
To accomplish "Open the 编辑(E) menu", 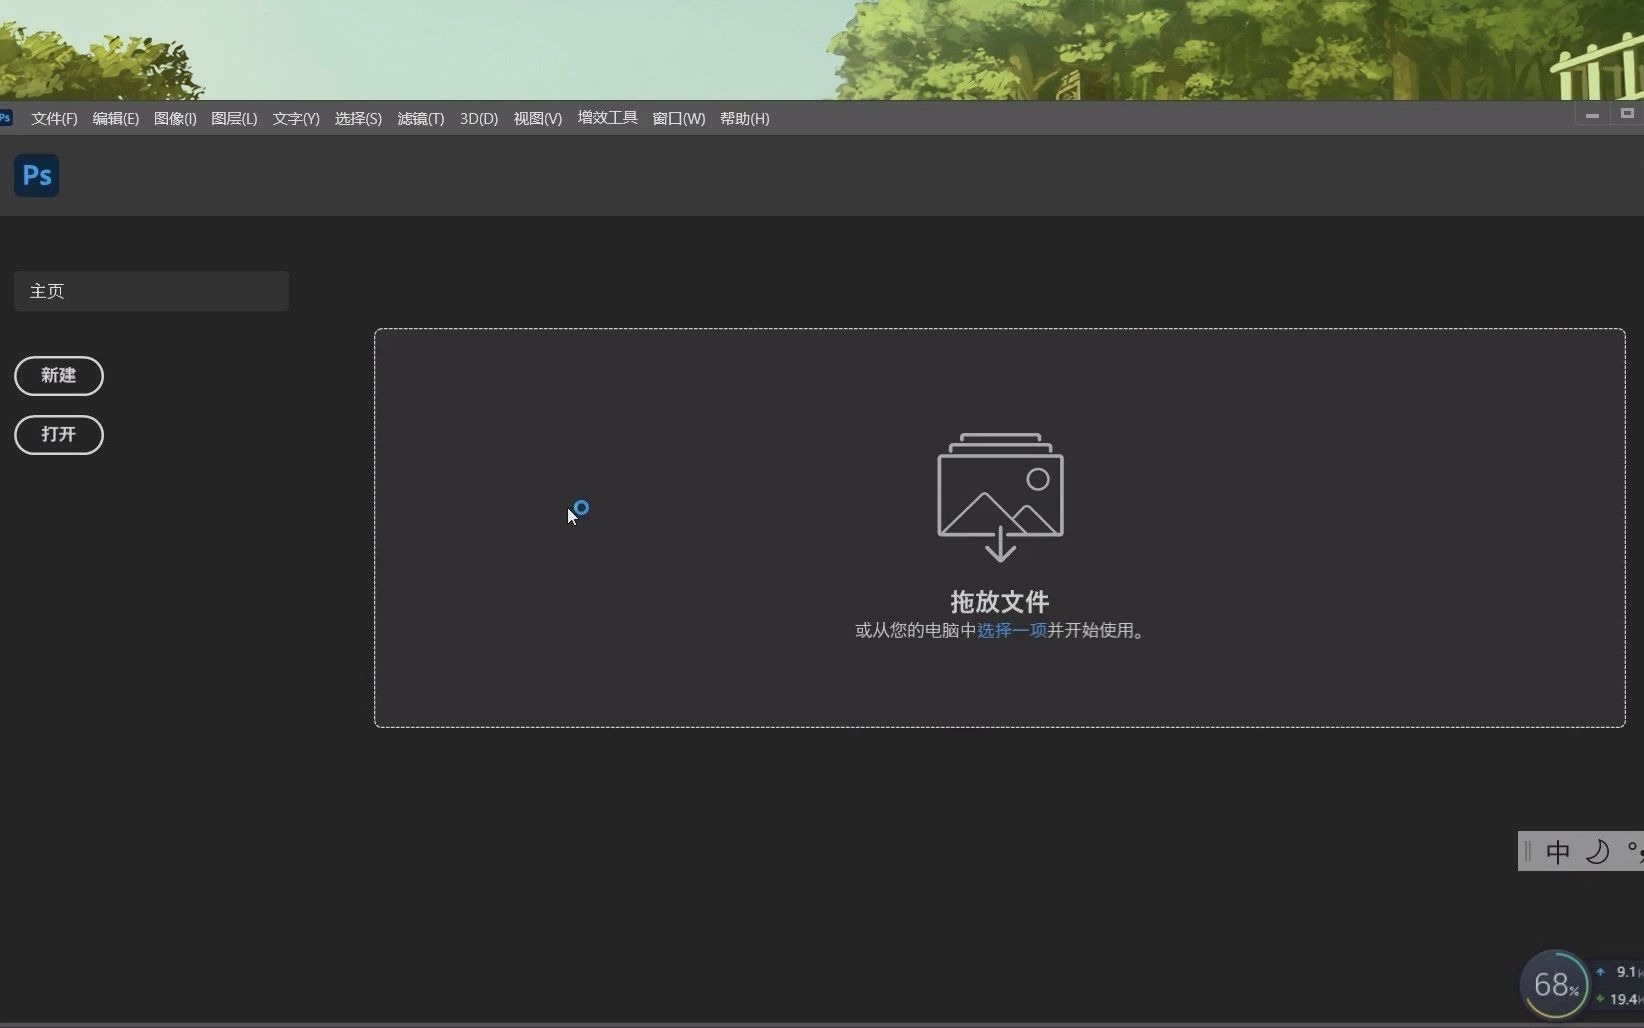I will tap(114, 118).
